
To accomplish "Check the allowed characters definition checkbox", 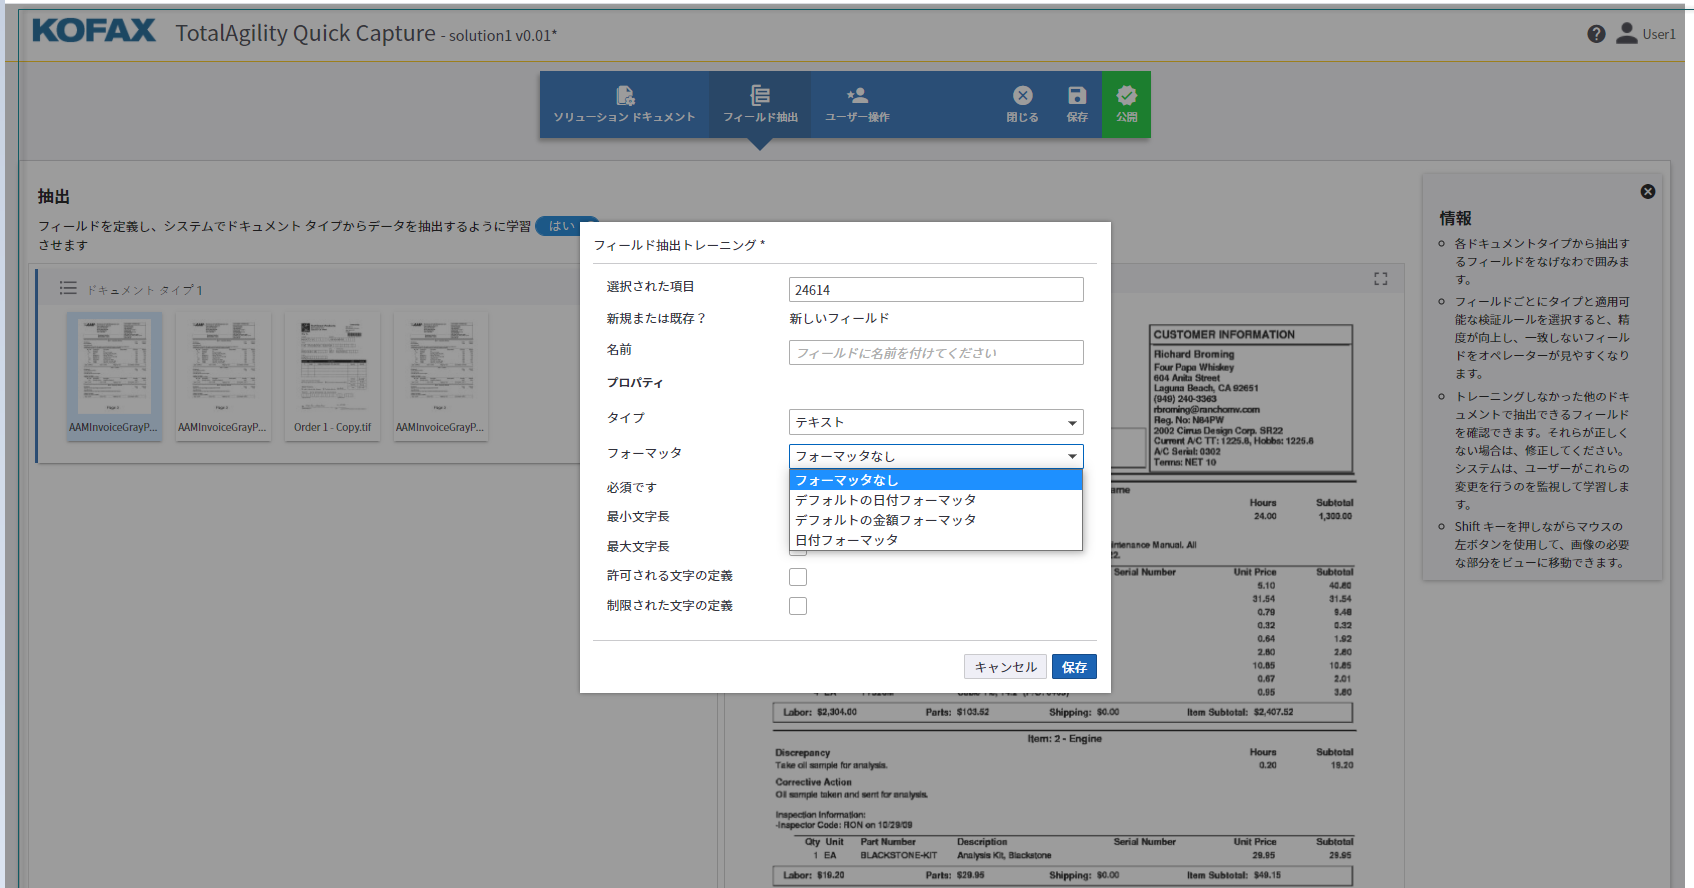I will [798, 577].
